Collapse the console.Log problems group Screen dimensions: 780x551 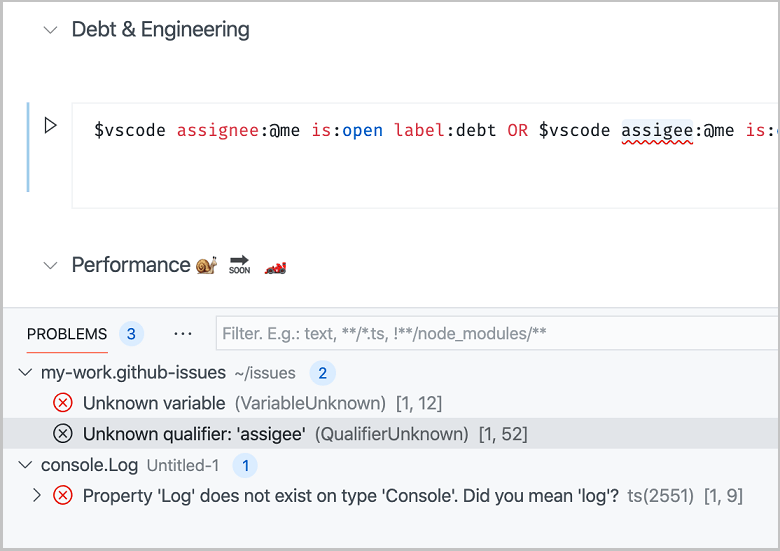[x=25, y=465]
